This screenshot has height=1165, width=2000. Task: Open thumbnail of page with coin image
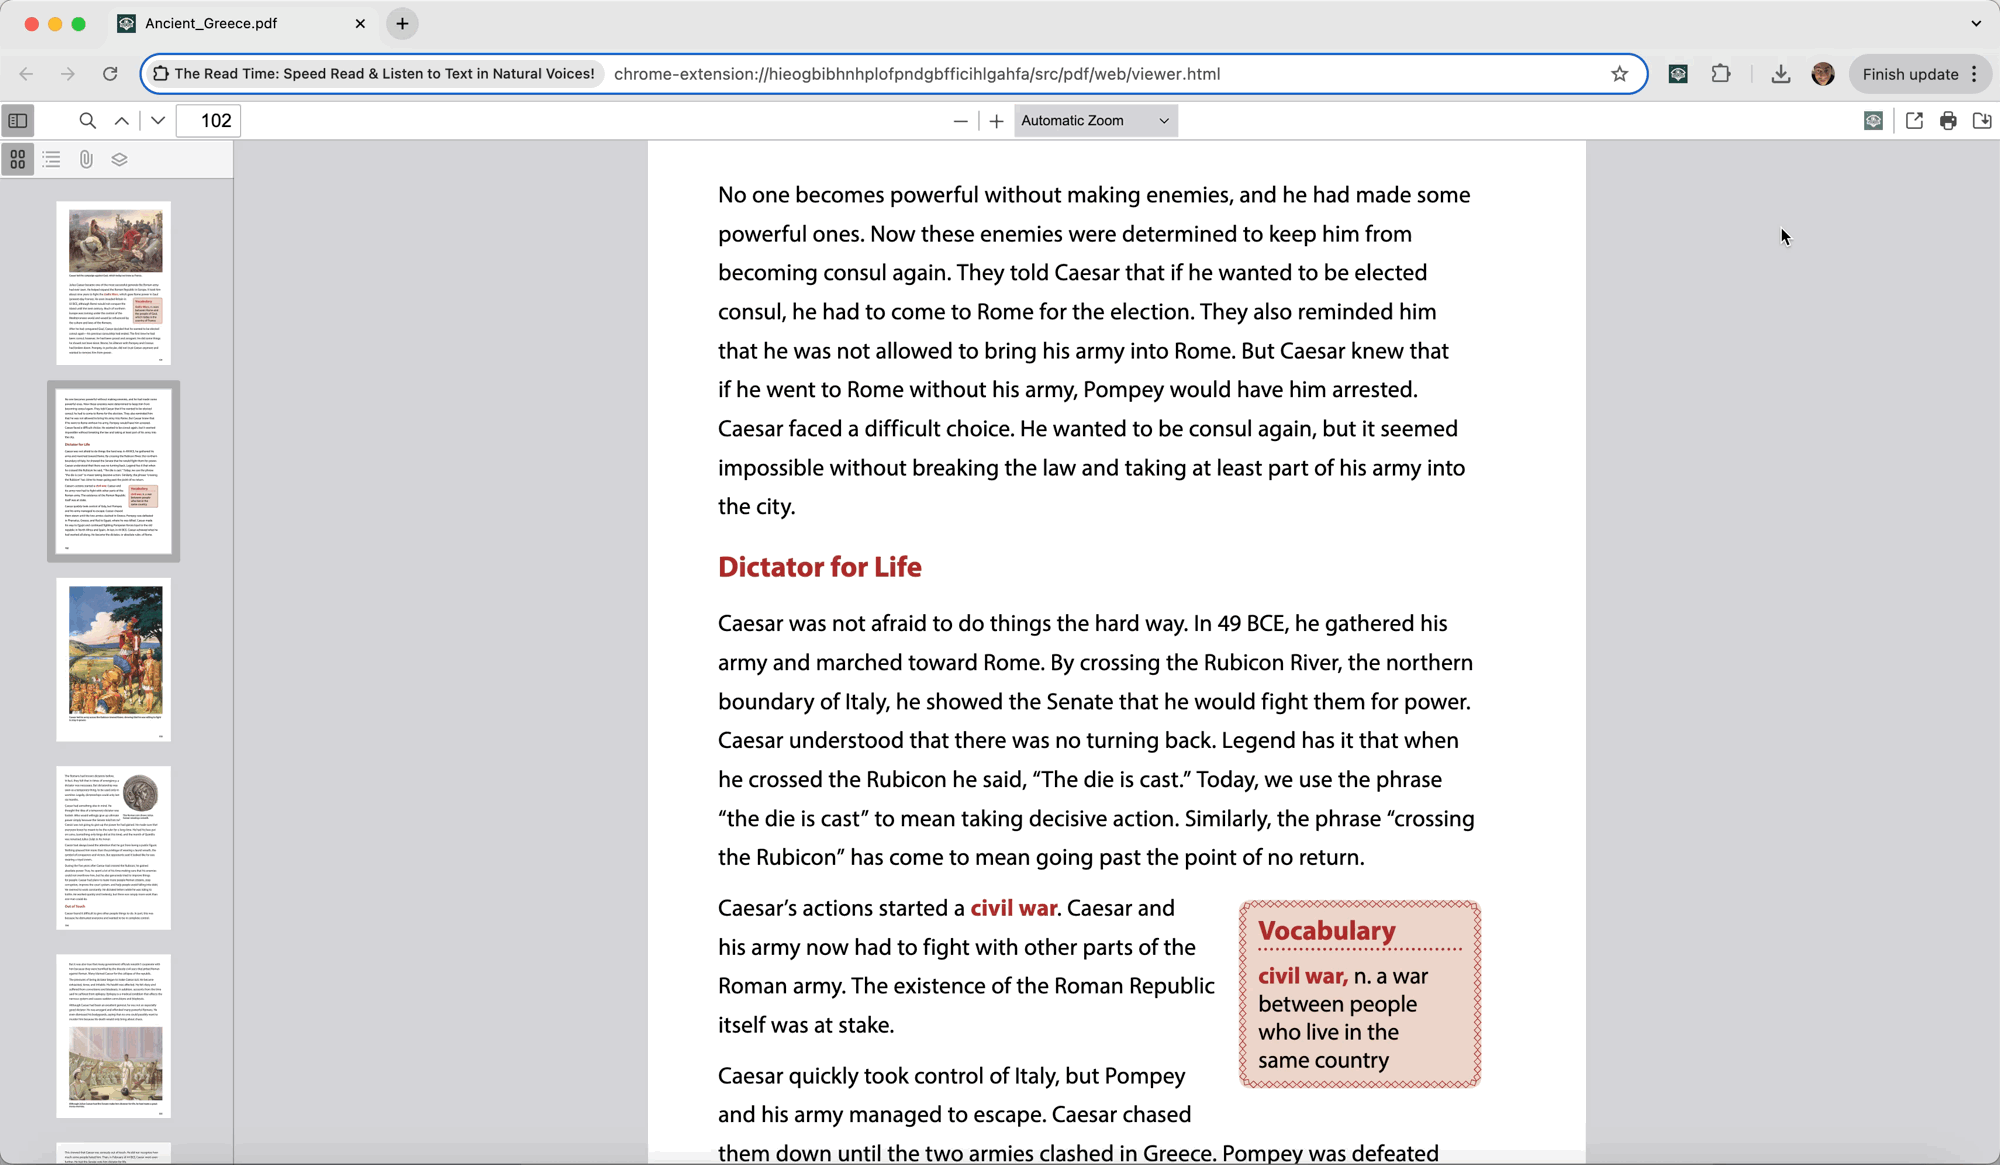(113, 848)
